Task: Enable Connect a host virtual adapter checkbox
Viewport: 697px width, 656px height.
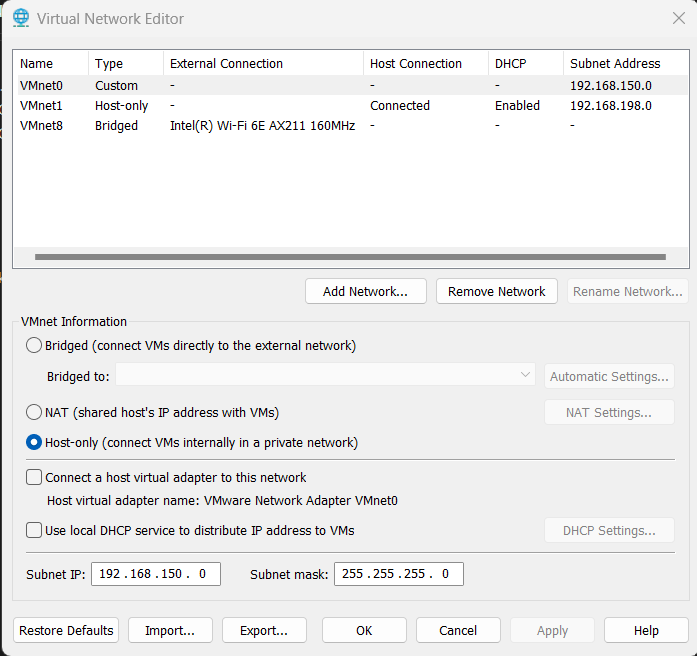Action: click(35, 478)
